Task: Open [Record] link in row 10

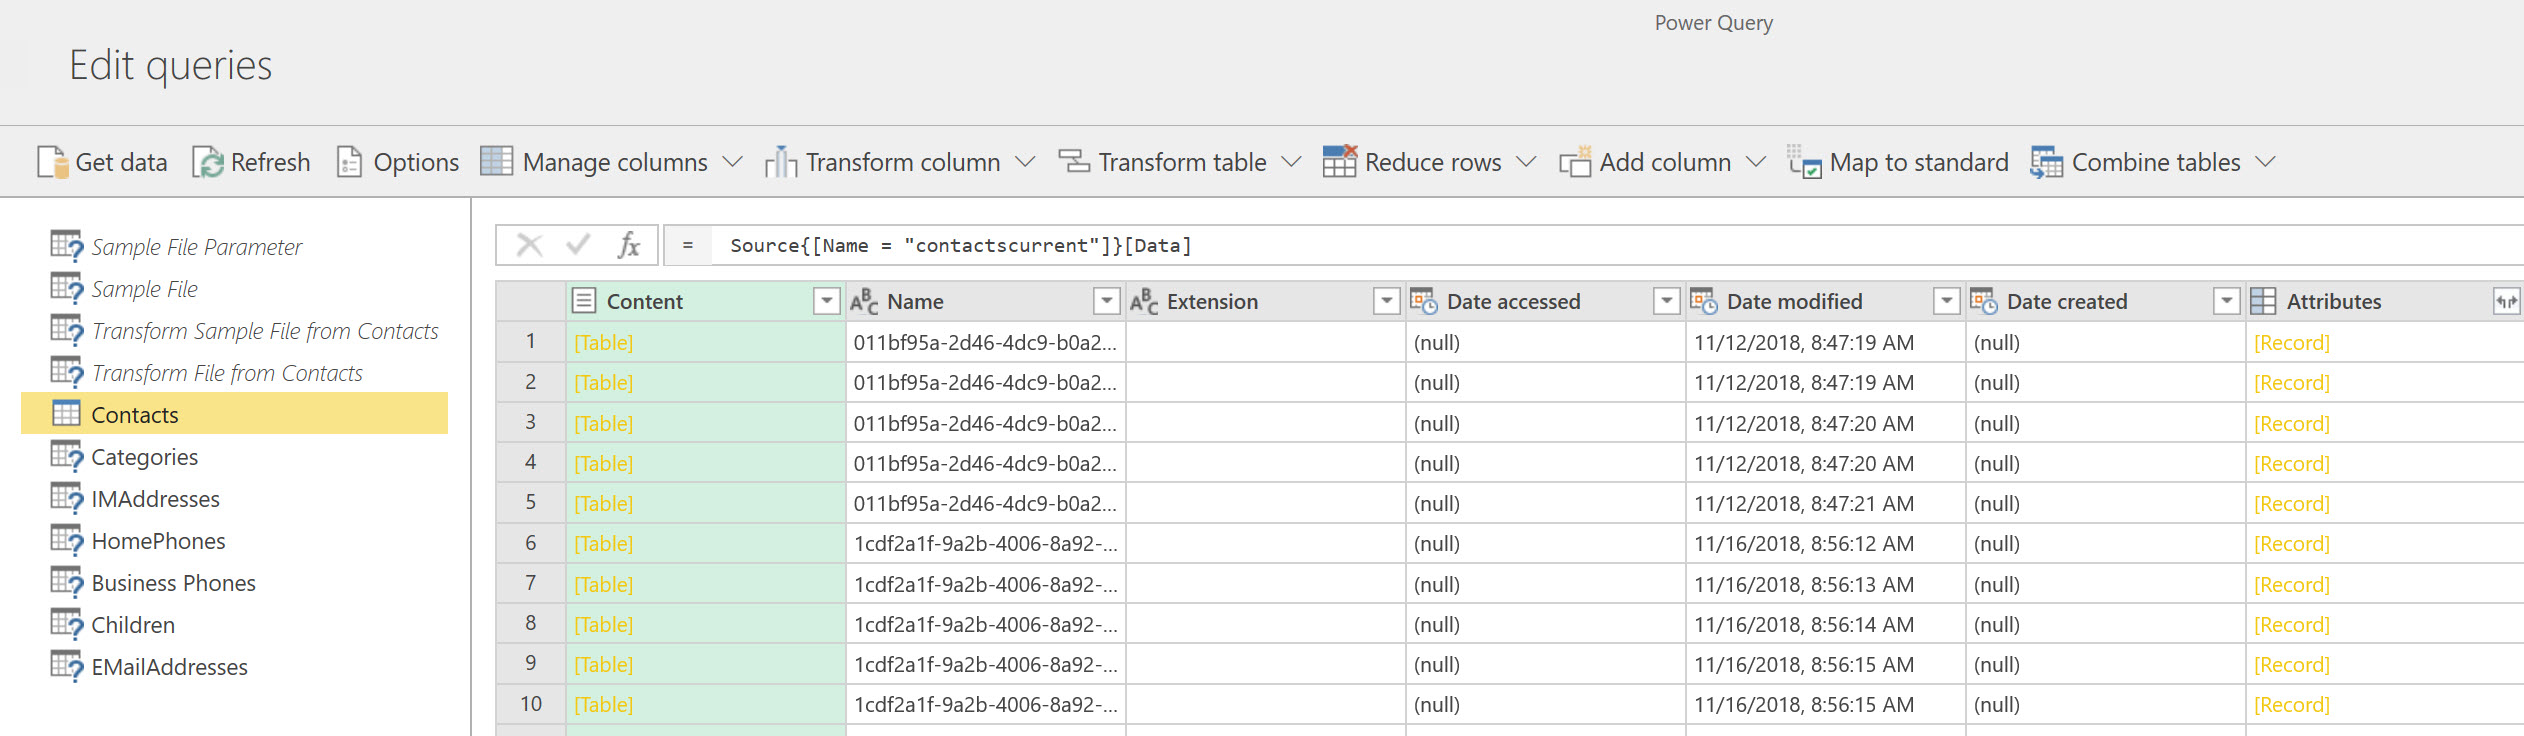Action: 2291,704
